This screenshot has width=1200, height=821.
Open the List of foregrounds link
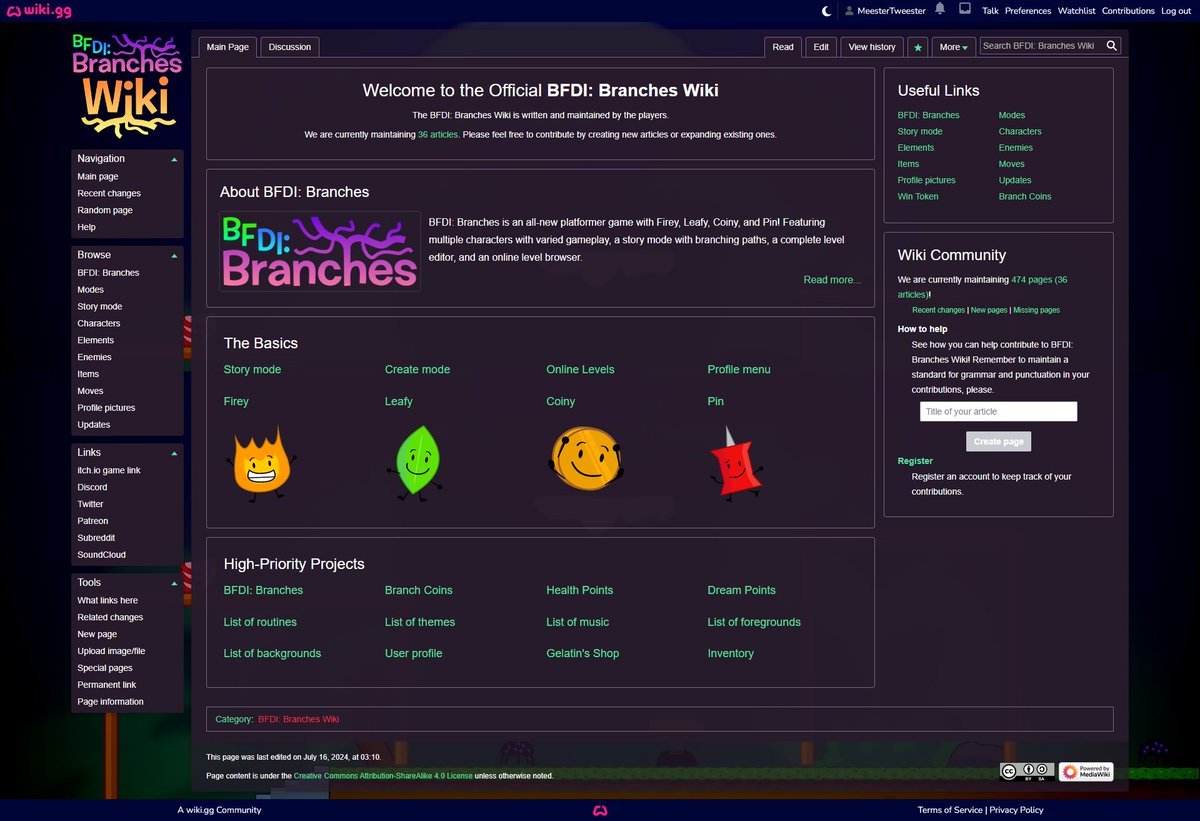754,622
